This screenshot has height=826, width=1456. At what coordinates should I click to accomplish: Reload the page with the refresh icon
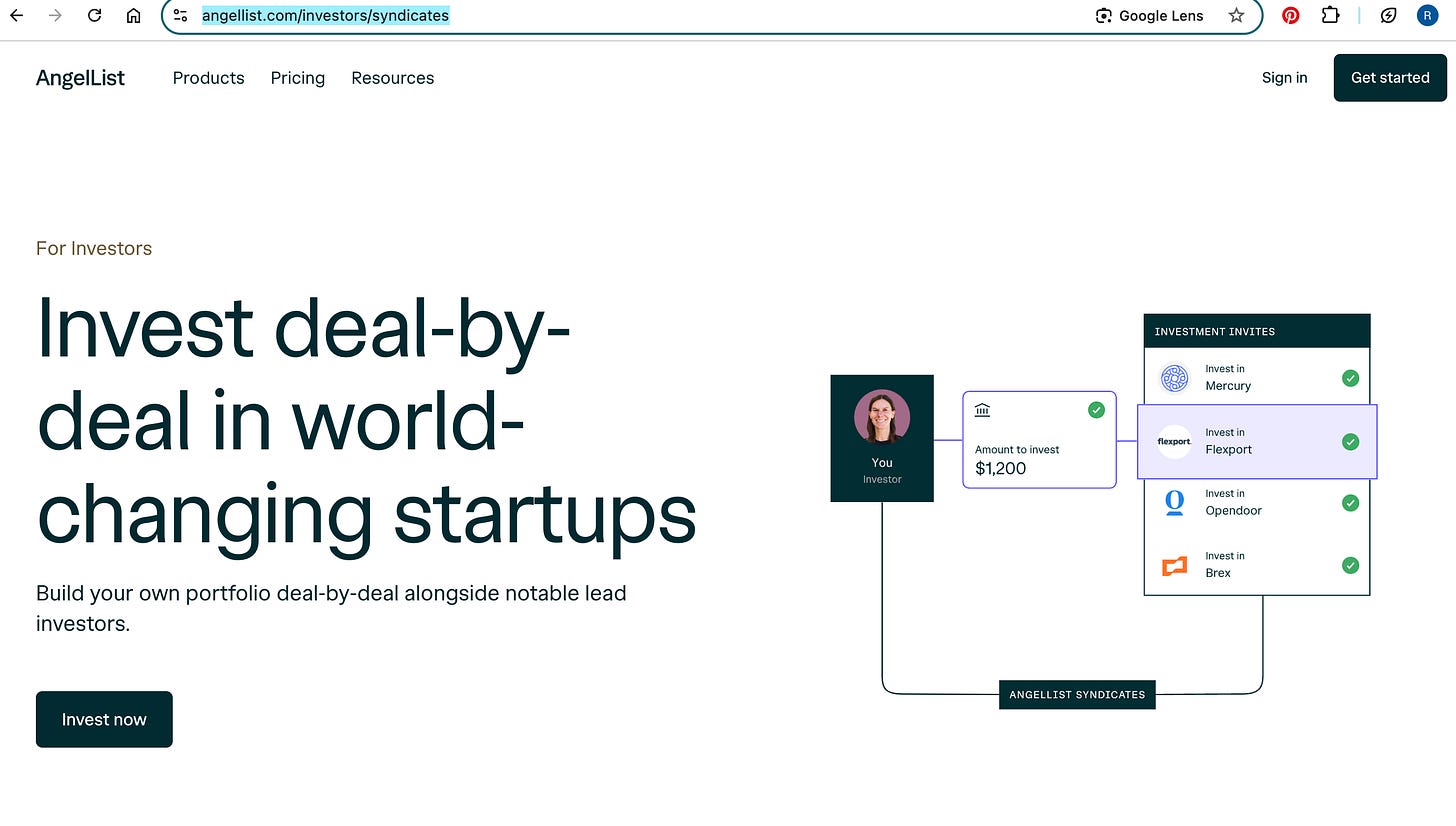pyautogui.click(x=94, y=15)
